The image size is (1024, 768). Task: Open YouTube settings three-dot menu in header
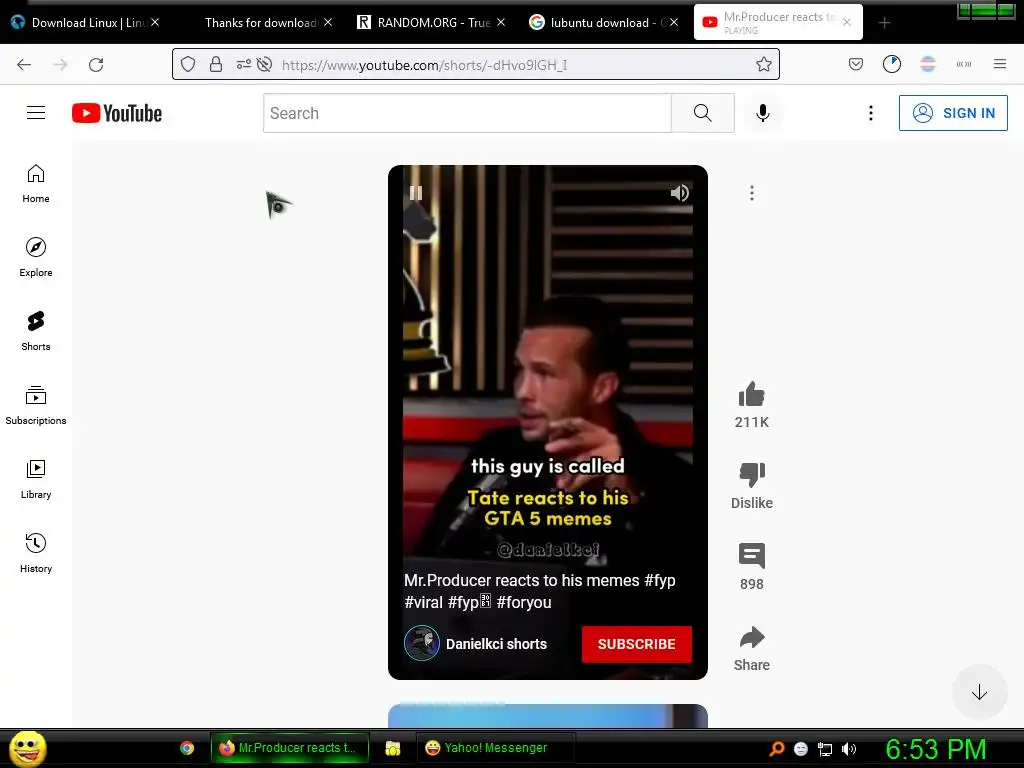point(871,113)
